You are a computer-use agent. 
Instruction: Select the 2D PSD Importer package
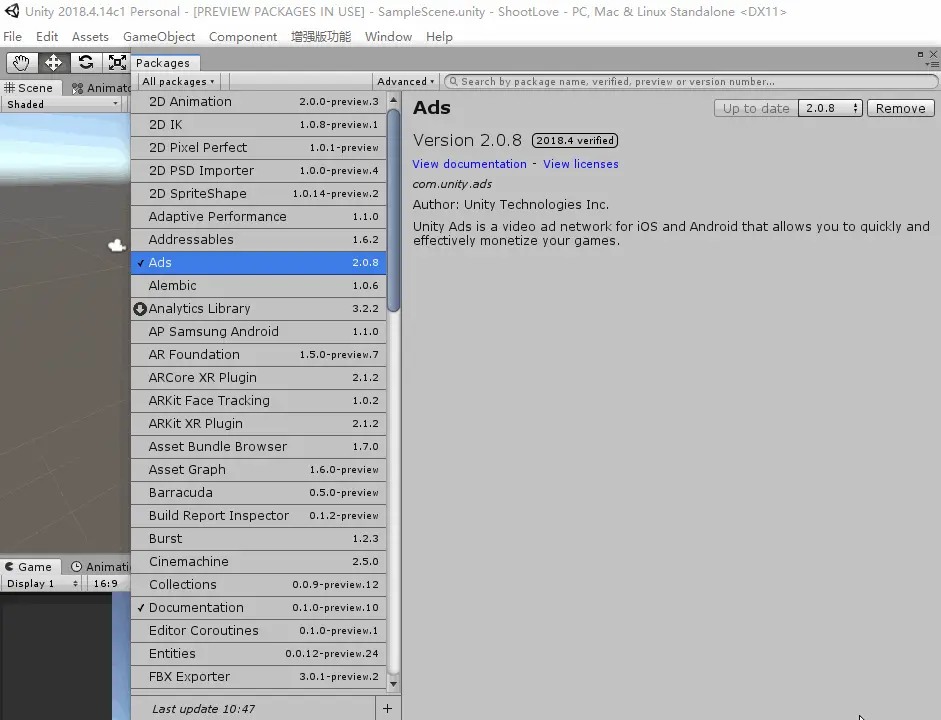(x=259, y=171)
